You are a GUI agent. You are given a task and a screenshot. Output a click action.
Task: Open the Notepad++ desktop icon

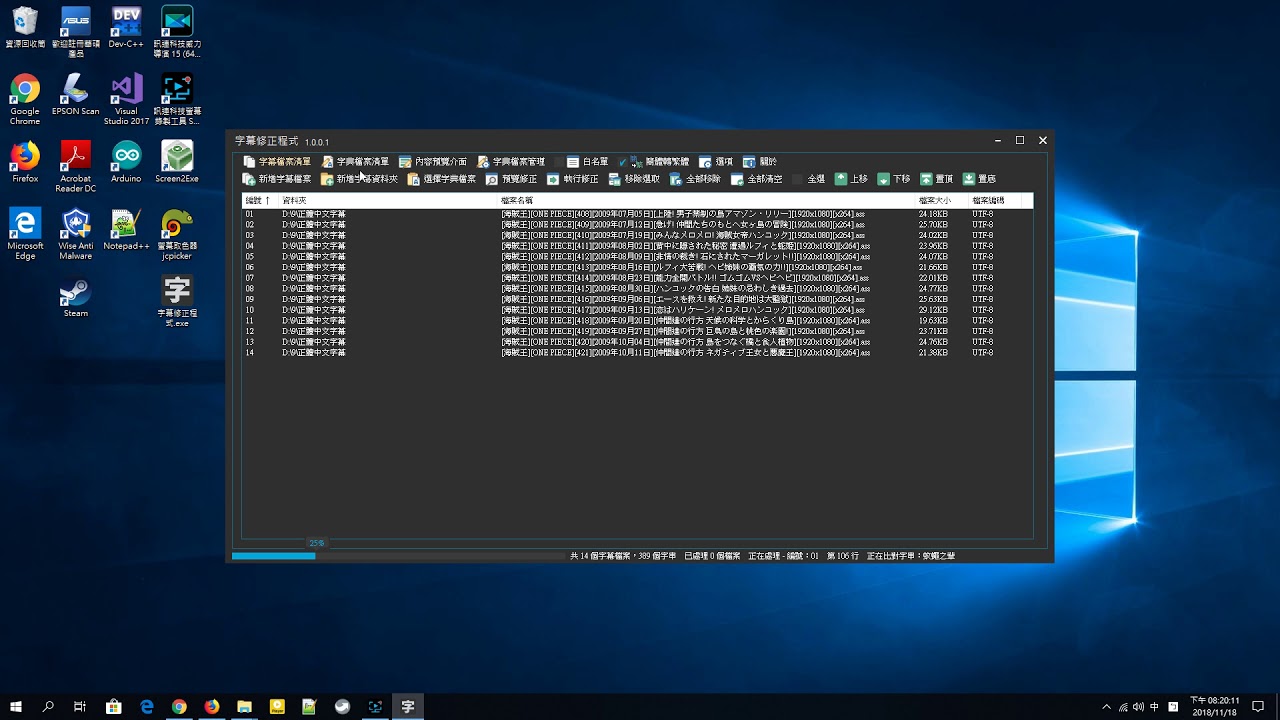127,230
